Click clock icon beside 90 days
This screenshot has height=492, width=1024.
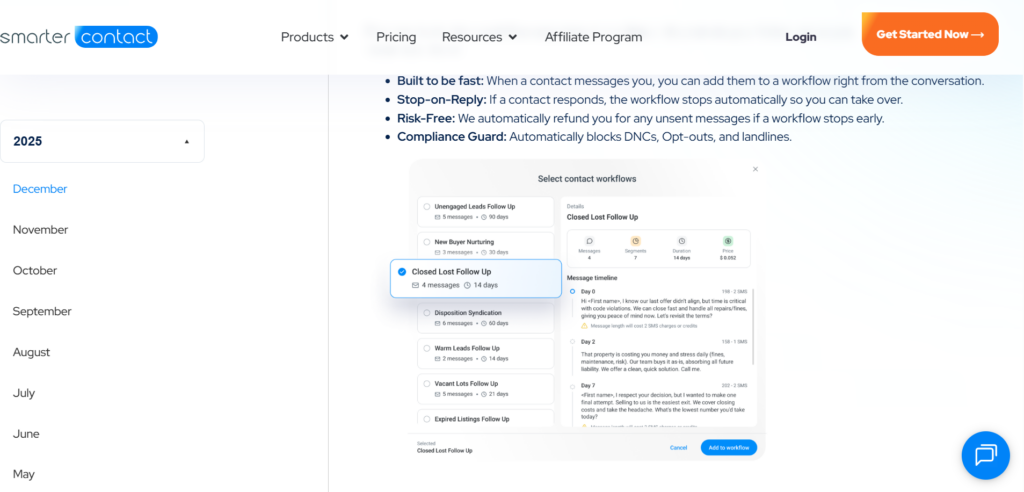[484, 217]
